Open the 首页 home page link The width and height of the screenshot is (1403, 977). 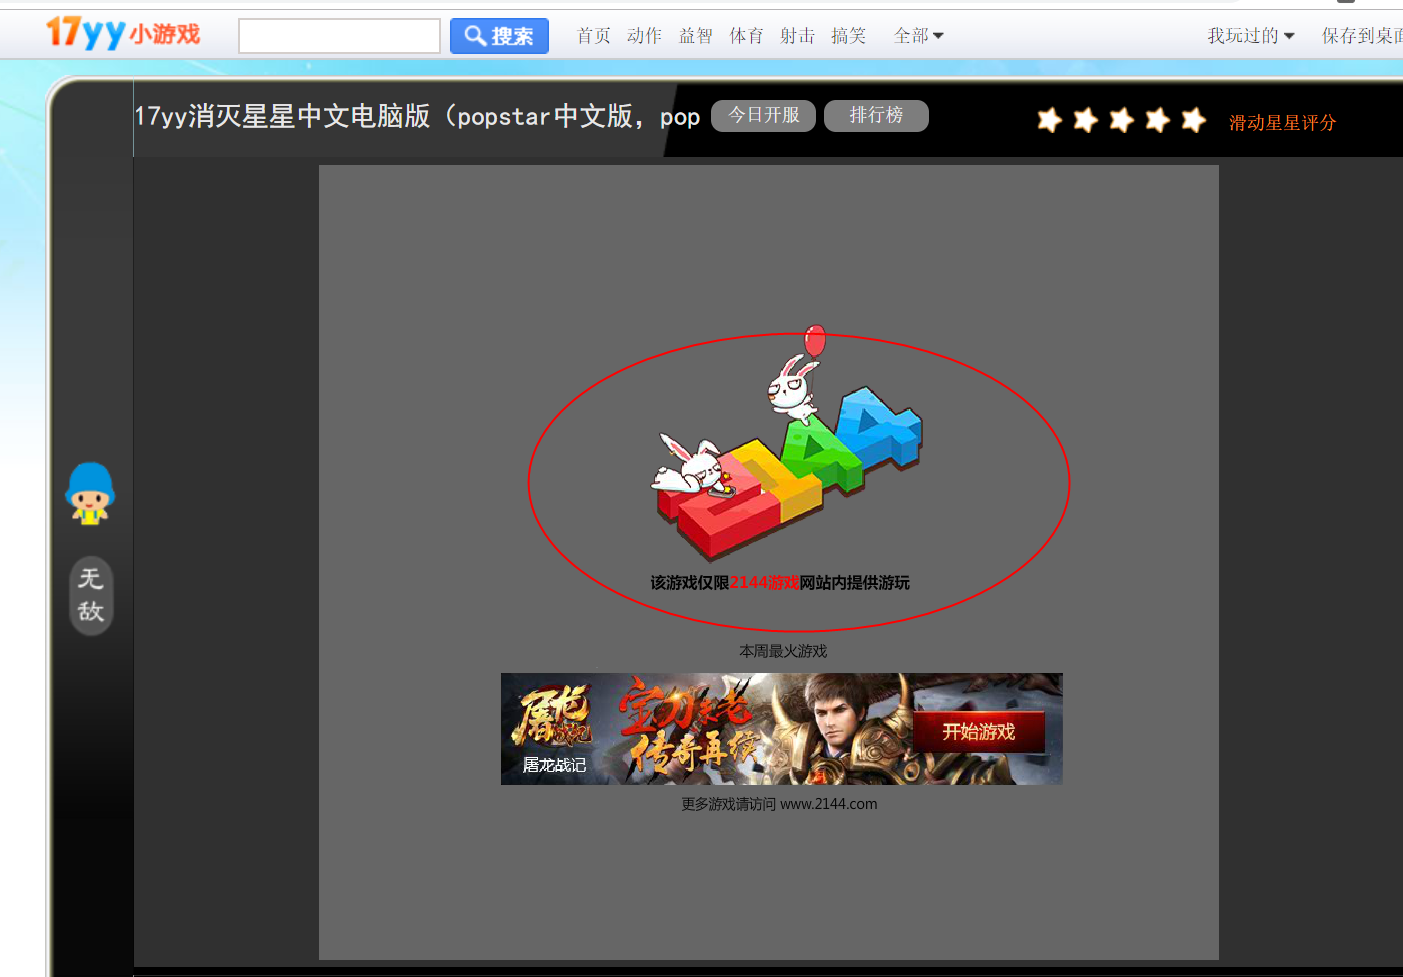click(x=594, y=36)
